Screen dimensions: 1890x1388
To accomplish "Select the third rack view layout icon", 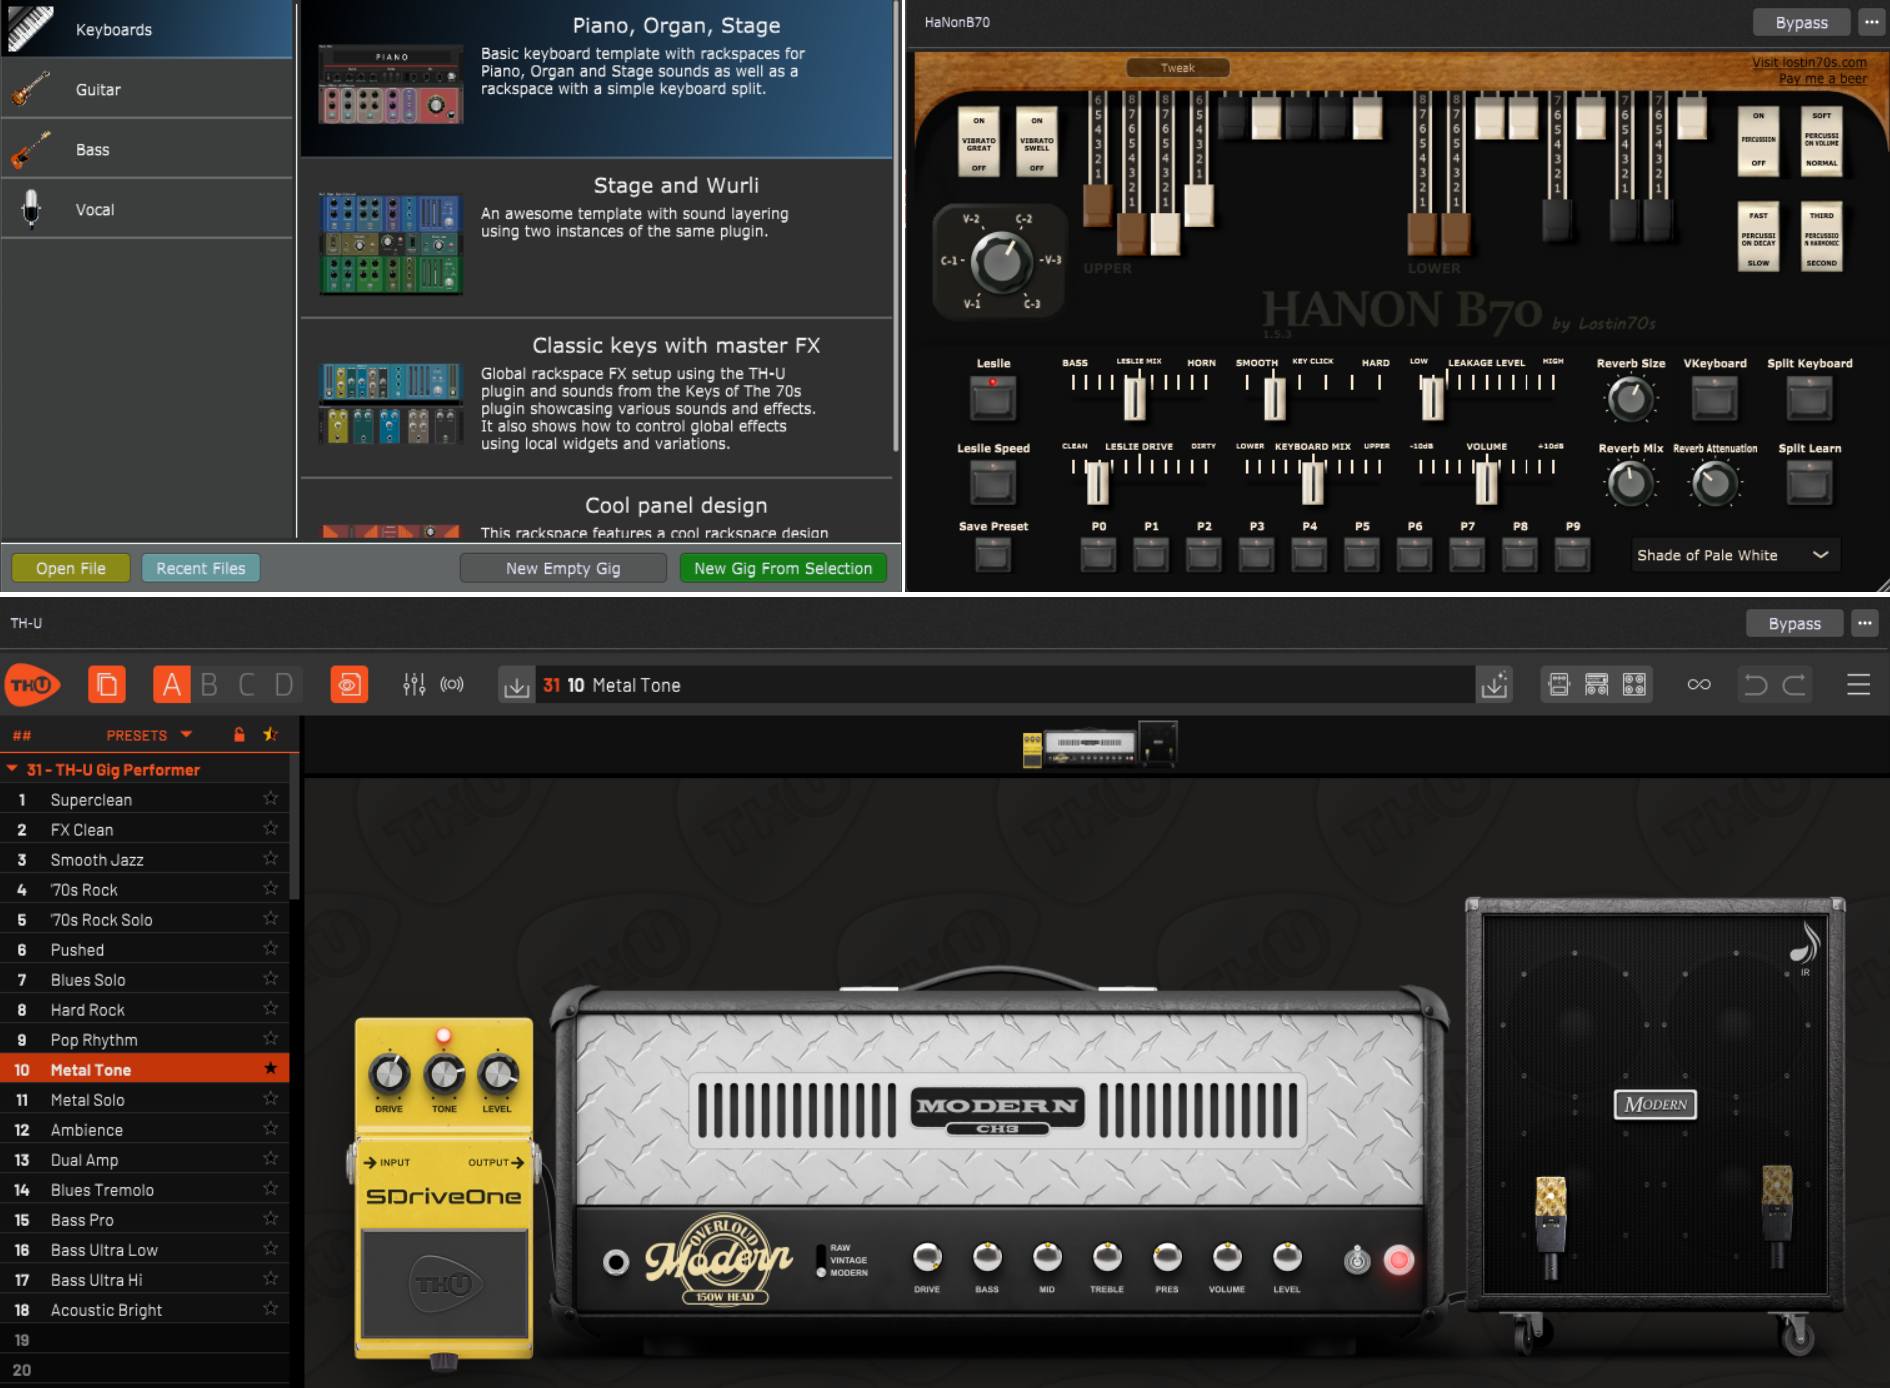I will click(1634, 685).
